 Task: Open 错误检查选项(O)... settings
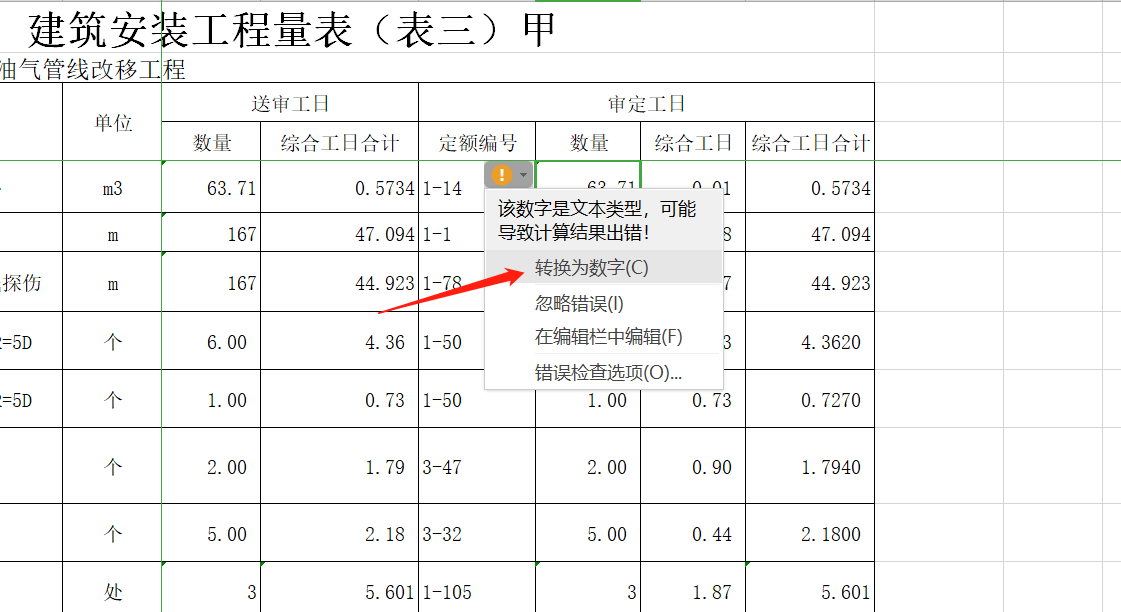tap(608, 373)
